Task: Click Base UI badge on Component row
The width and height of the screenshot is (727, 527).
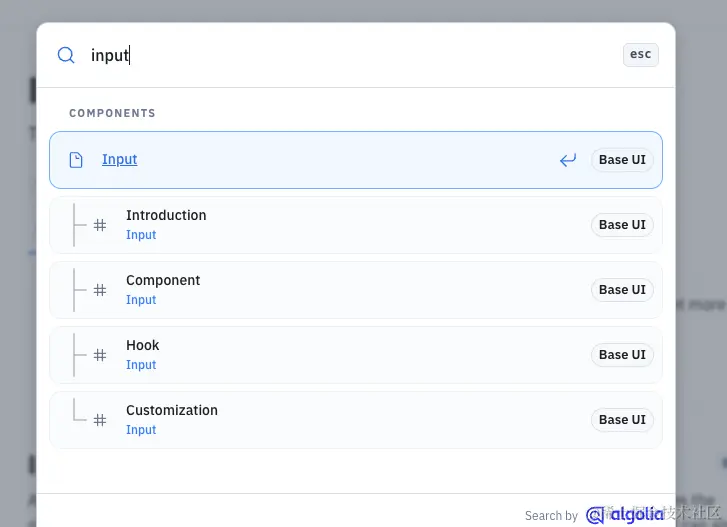Action: pyautogui.click(x=622, y=290)
